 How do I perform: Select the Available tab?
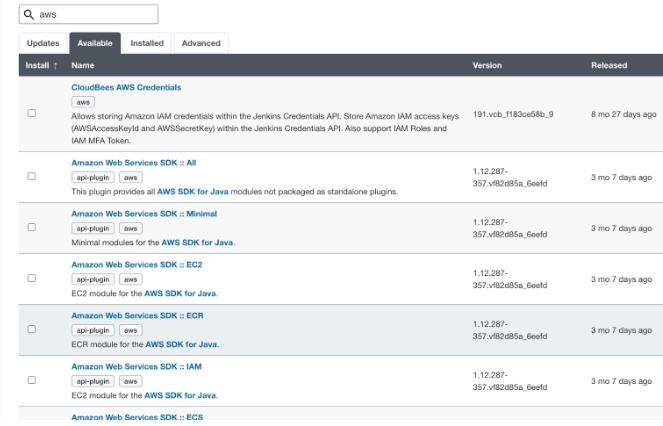95,43
